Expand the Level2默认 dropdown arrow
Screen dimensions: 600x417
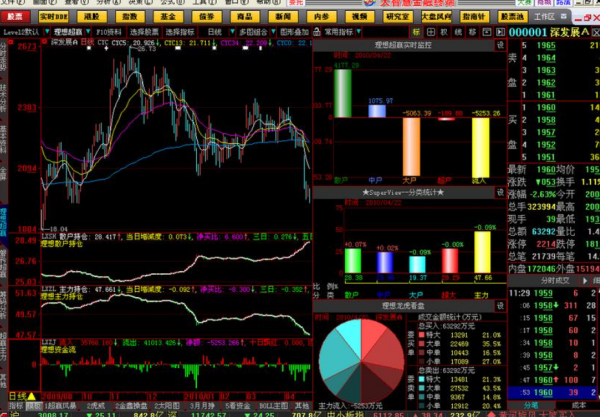pyautogui.click(x=47, y=32)
